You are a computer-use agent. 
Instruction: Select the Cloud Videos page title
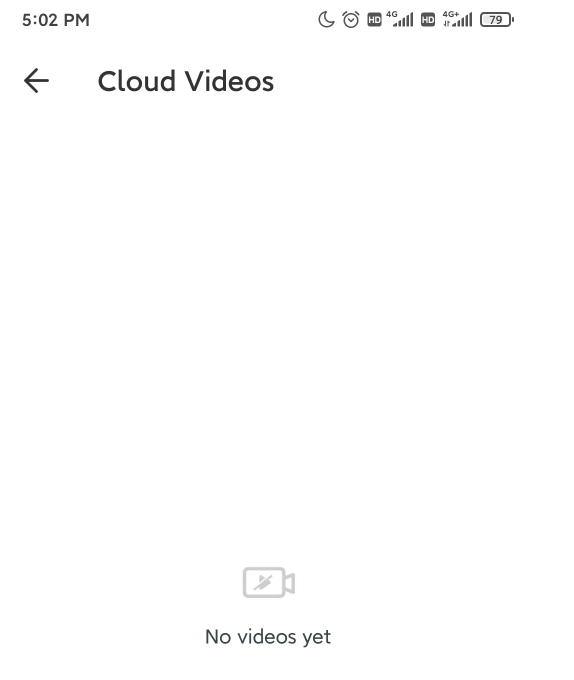(x=186, y=81)
